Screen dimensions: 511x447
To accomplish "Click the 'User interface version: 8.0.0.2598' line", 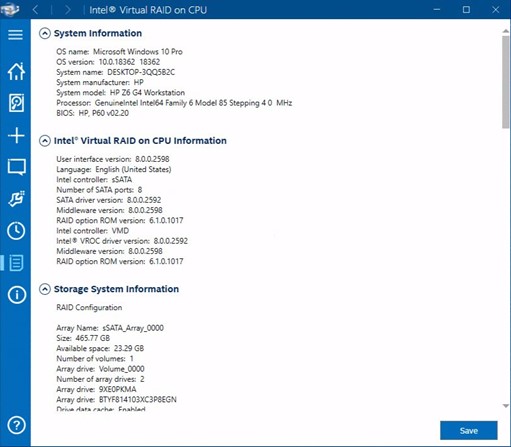I will [x=113, y=159].
